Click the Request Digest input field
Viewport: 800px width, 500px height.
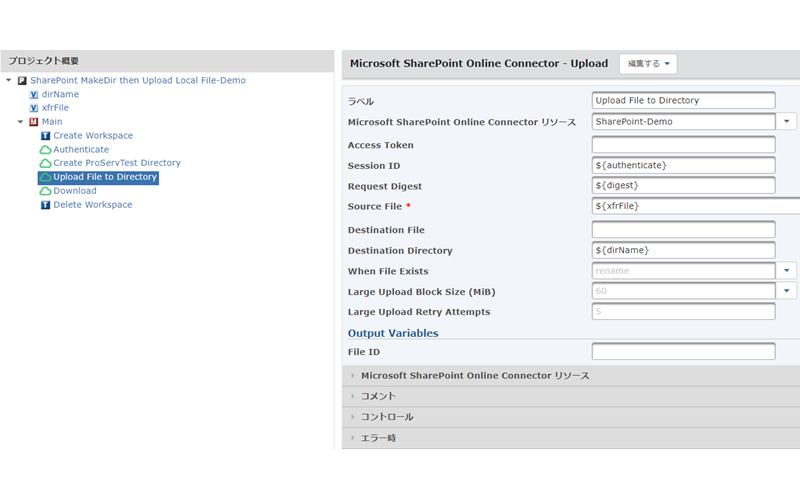(683, 185)
